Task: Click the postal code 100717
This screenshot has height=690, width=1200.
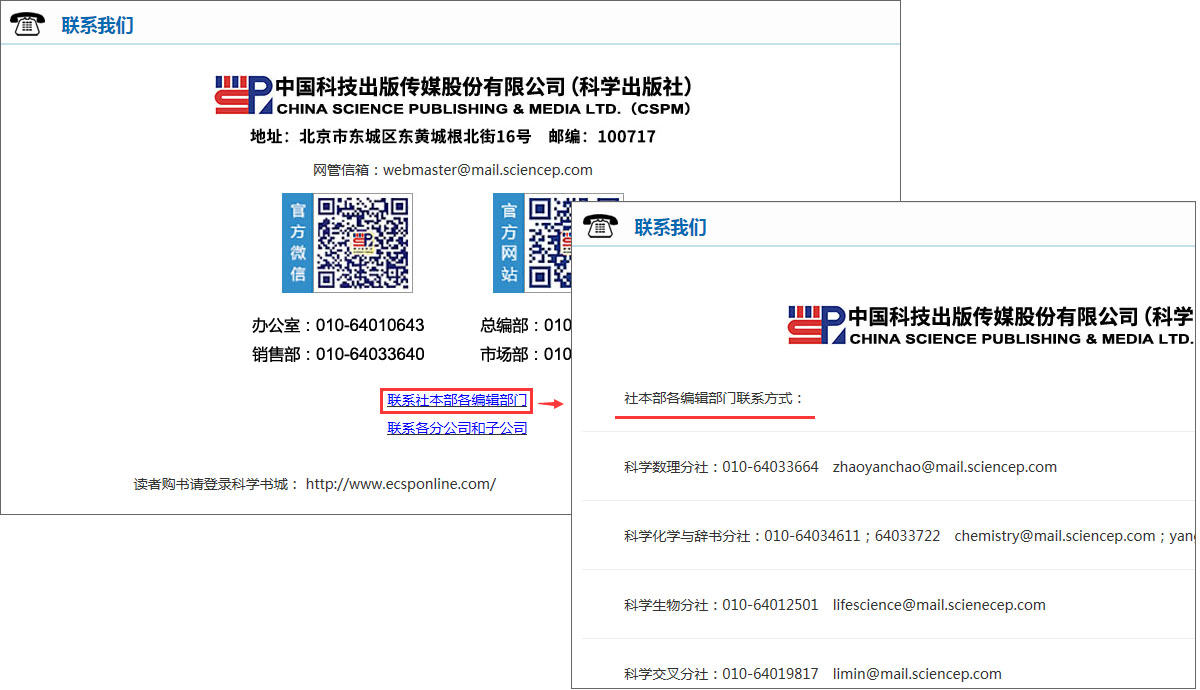Action: tap(626, 137)
